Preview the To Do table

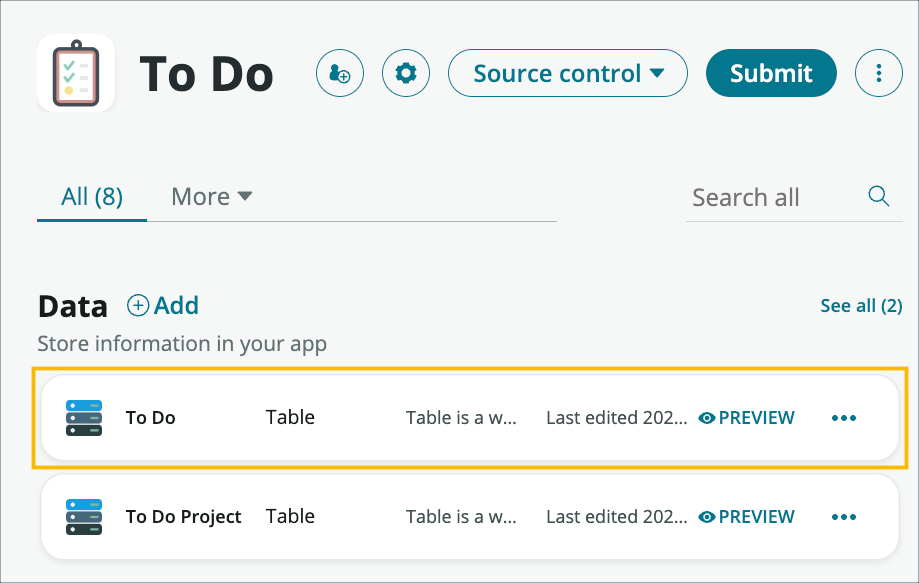pos(746,417)
